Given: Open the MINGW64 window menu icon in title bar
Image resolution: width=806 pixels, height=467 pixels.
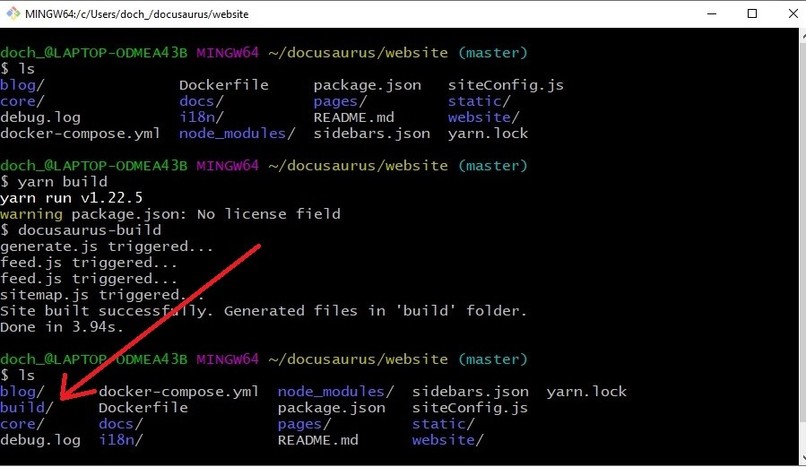Looking at the screenshot, I should coord(13,14).
